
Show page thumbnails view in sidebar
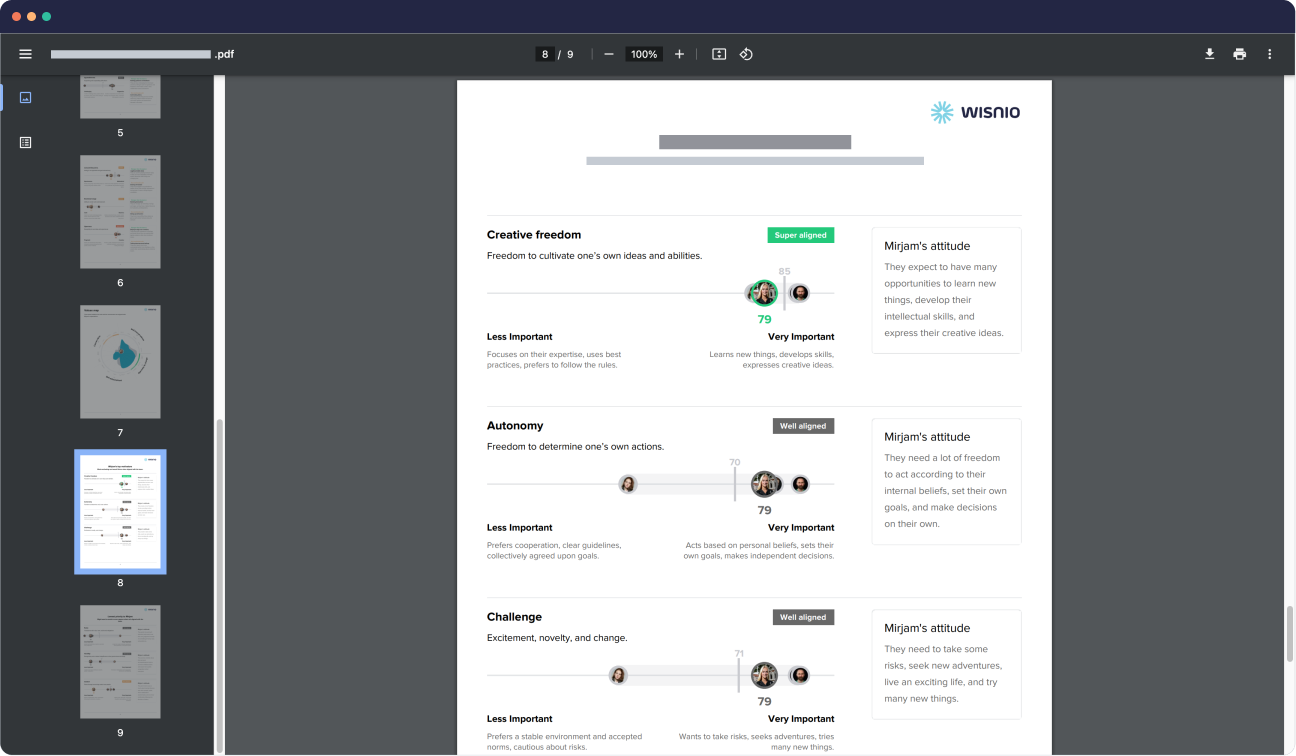coord(26,97)
